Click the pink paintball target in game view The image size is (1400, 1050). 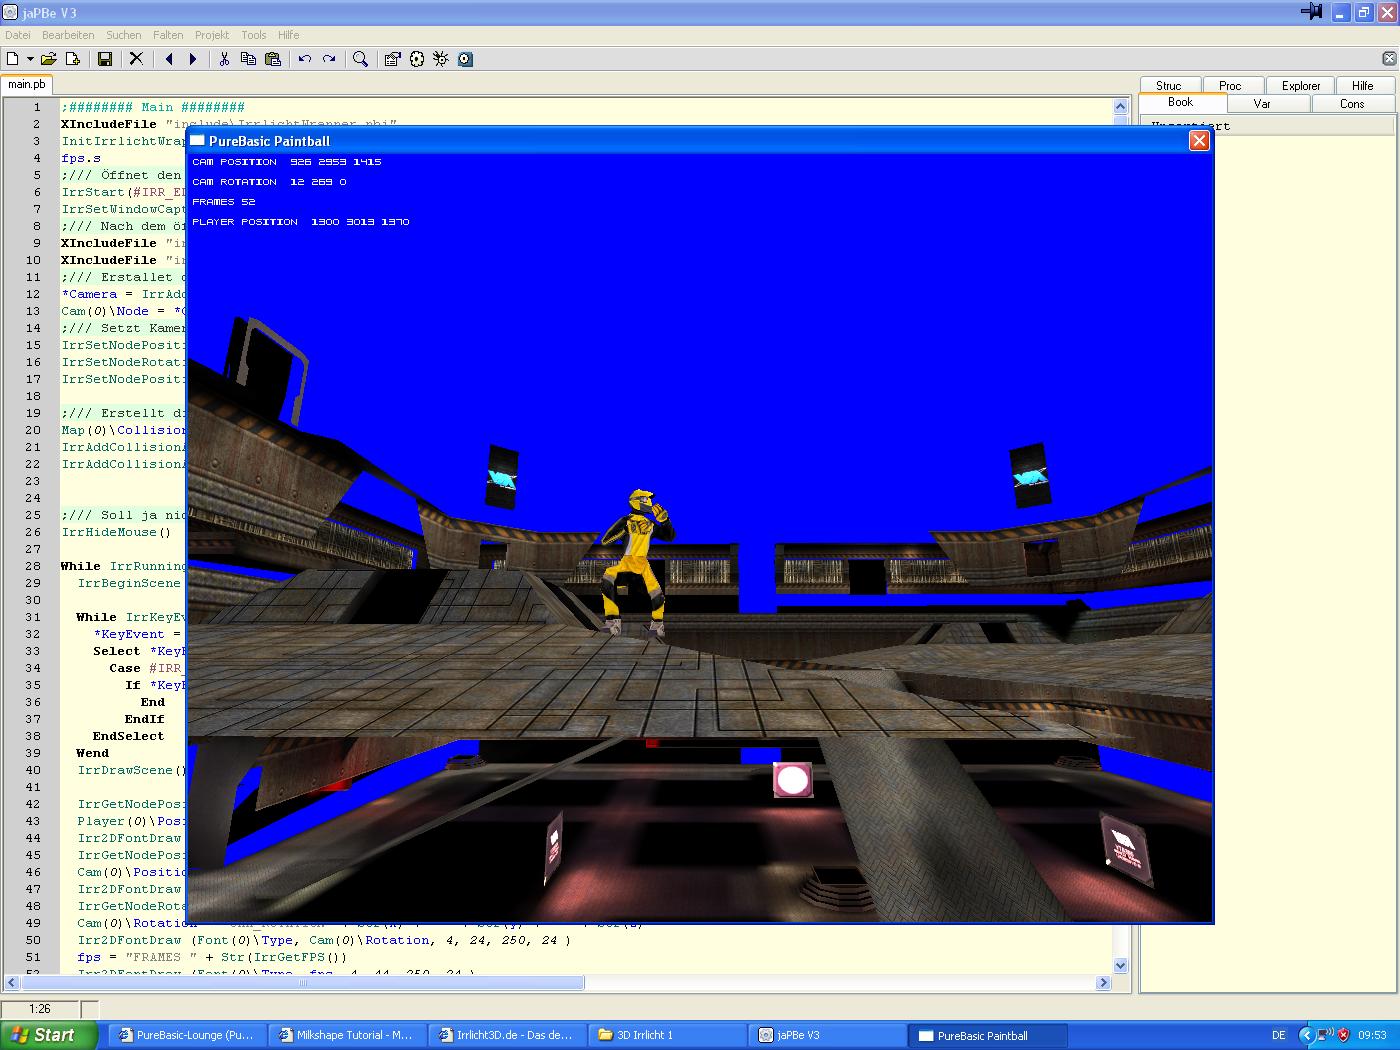[x=792, y=780]
